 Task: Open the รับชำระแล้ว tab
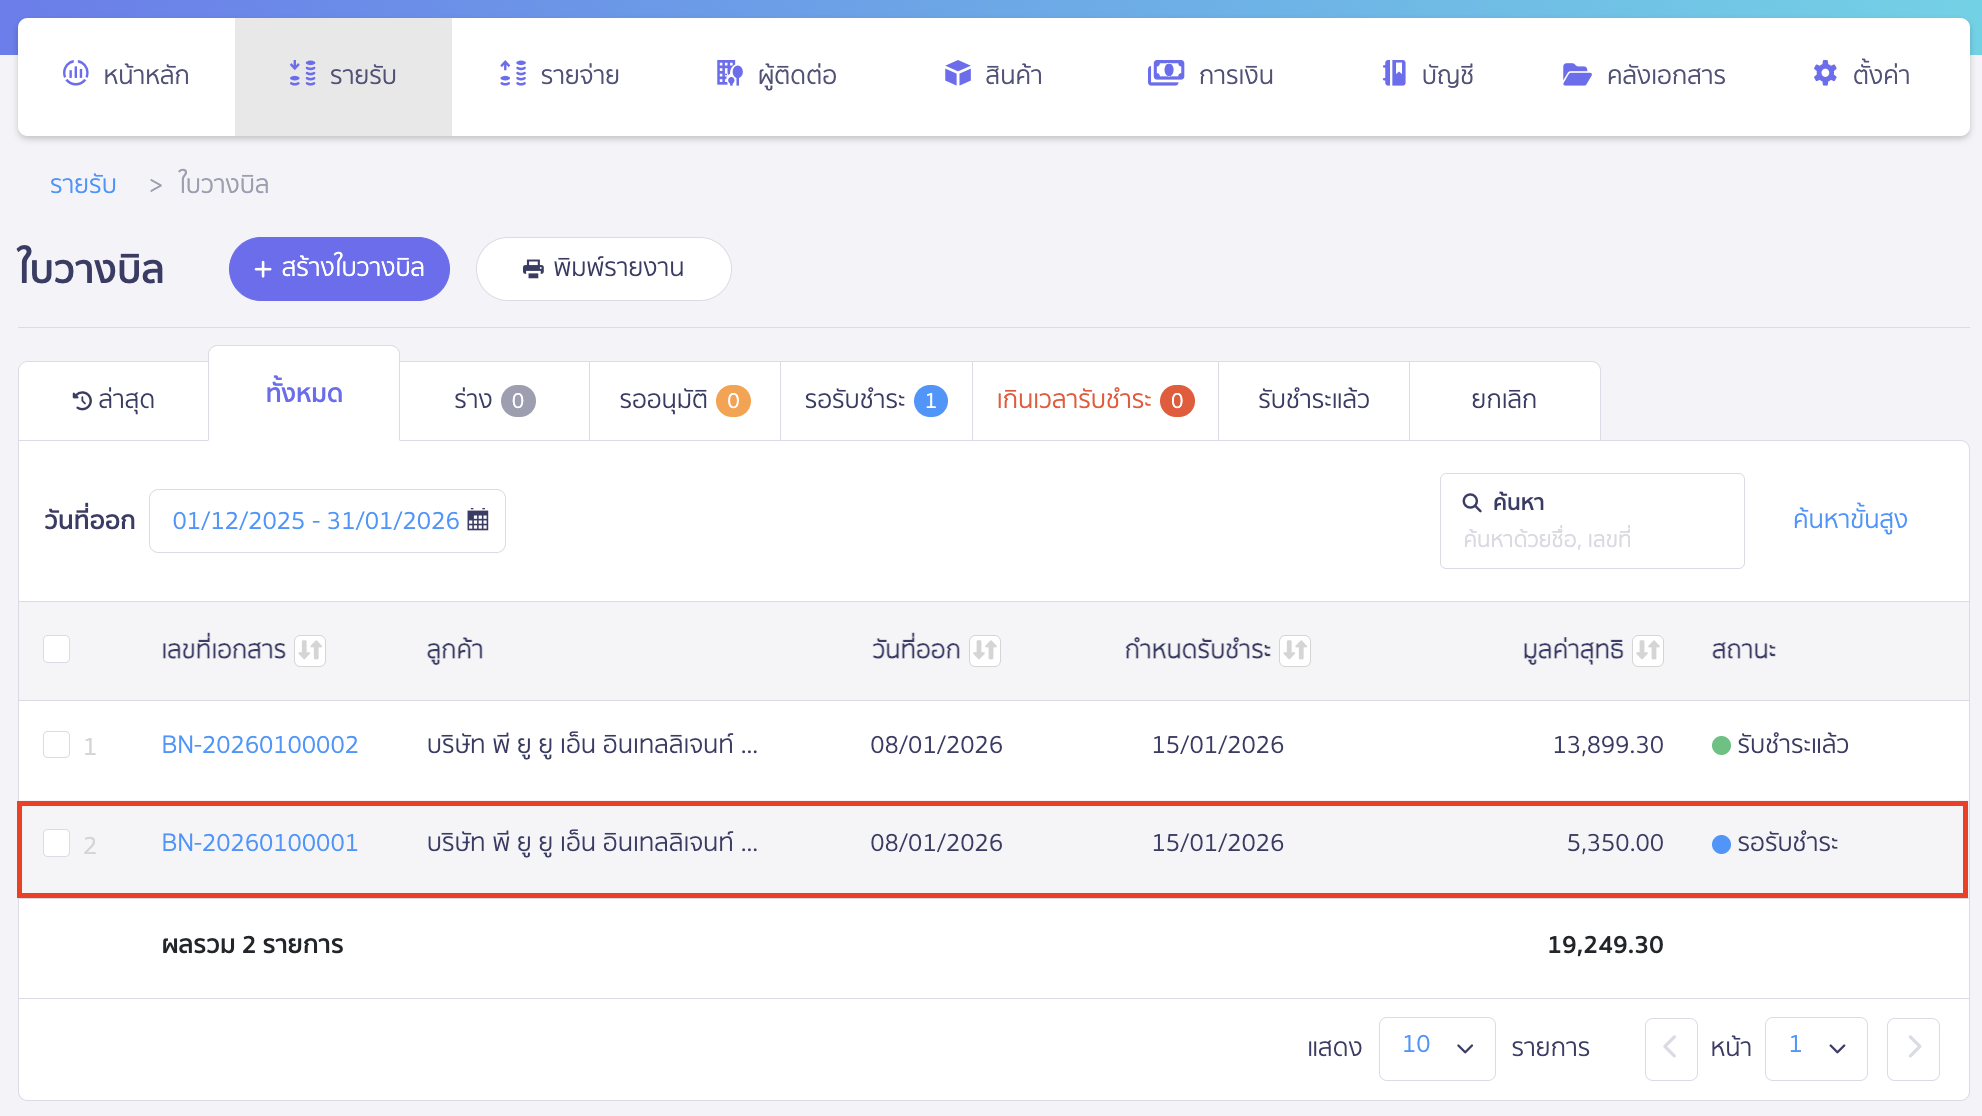(x=1313, y=400)
